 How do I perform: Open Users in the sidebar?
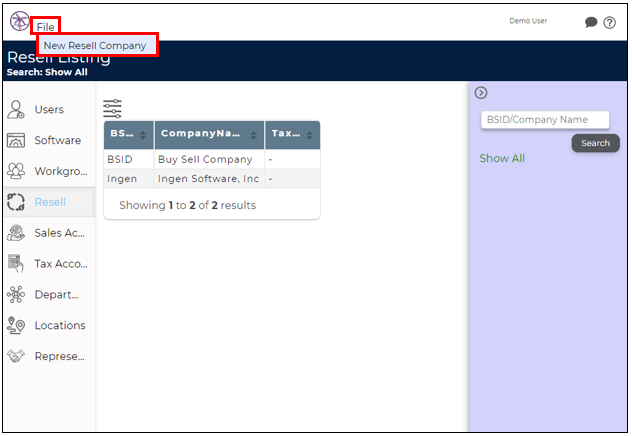[x=49, y=110]
